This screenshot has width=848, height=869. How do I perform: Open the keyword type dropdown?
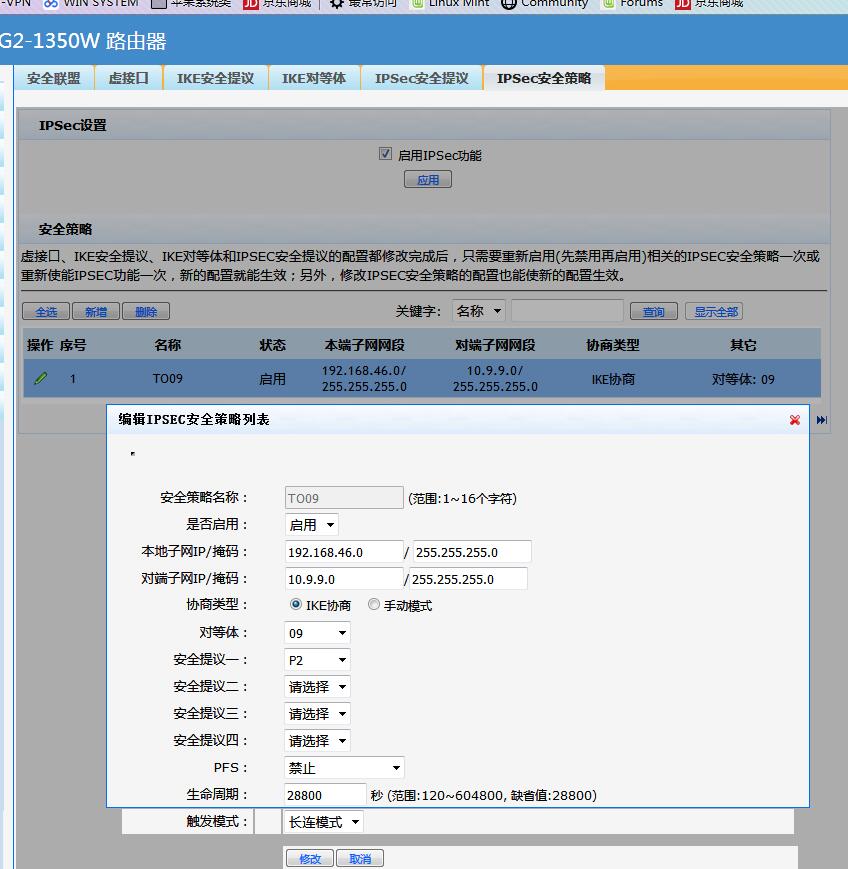[x=478, y=311]
